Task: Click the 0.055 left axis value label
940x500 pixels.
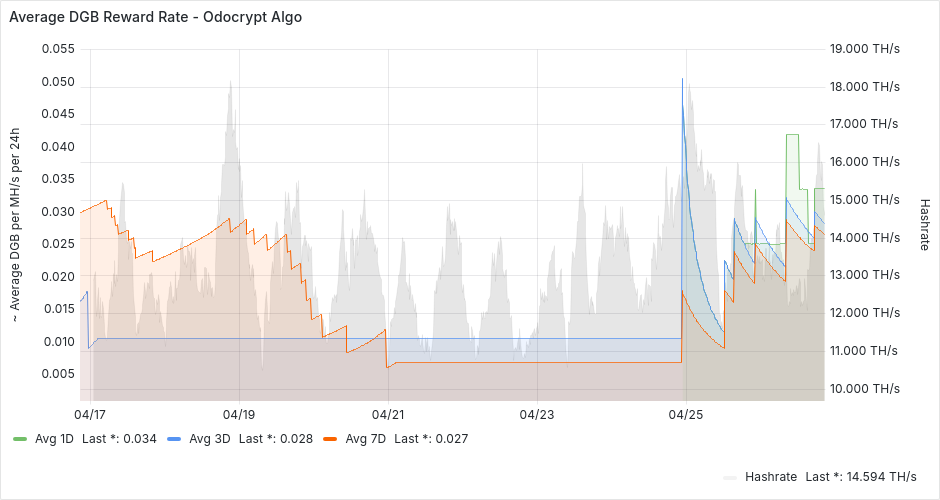Action: click(x=57, y=49)
